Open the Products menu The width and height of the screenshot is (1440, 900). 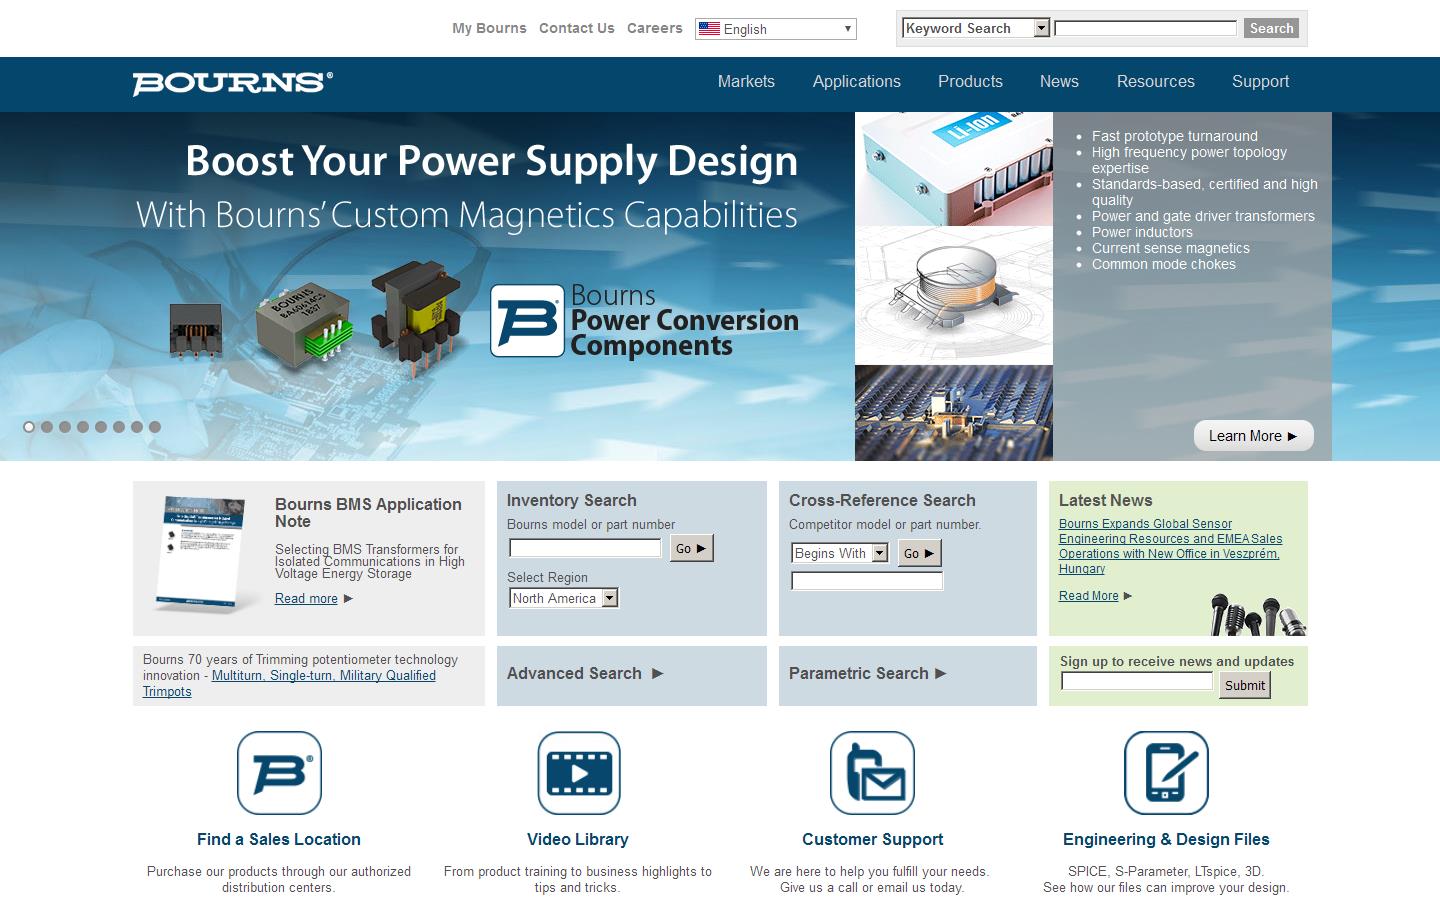970,82
